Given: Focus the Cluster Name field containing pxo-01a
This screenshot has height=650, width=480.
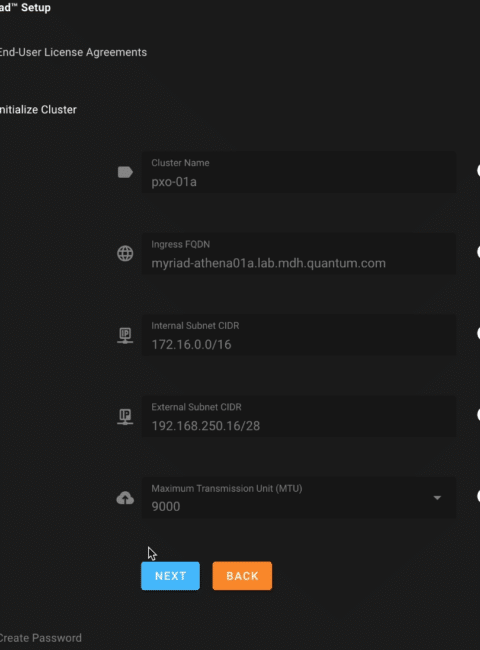Looking at the screenshot, I should tap(298, 172).
